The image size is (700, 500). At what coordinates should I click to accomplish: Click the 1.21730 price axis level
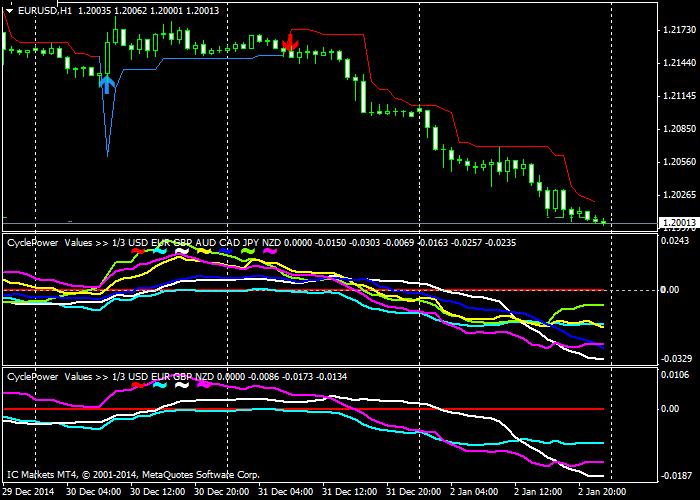pyautogui.click(x=678, y=31)
